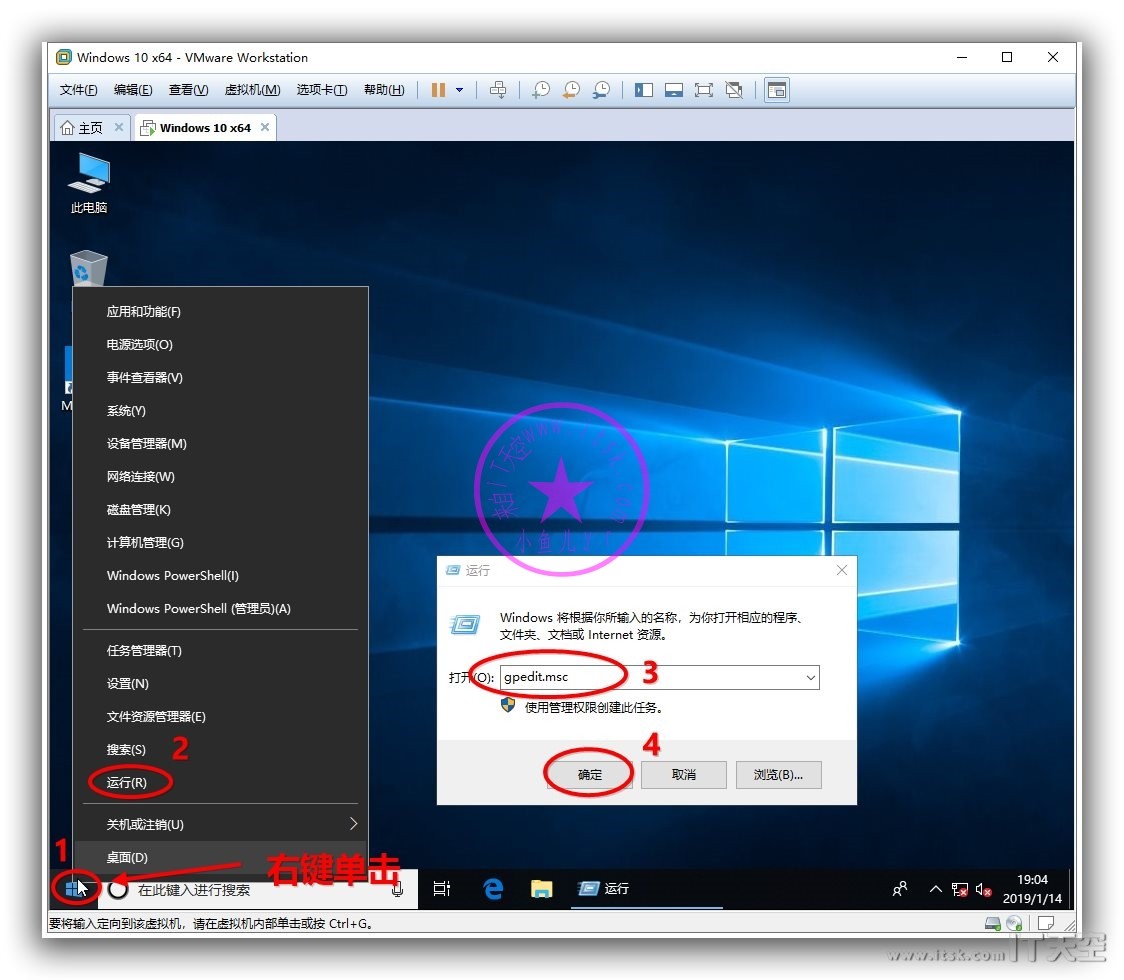Click the VMware message log icon in status bar
Image resolution: width=1124 pixels, height=980 pixels.
tap(1047, 923)
